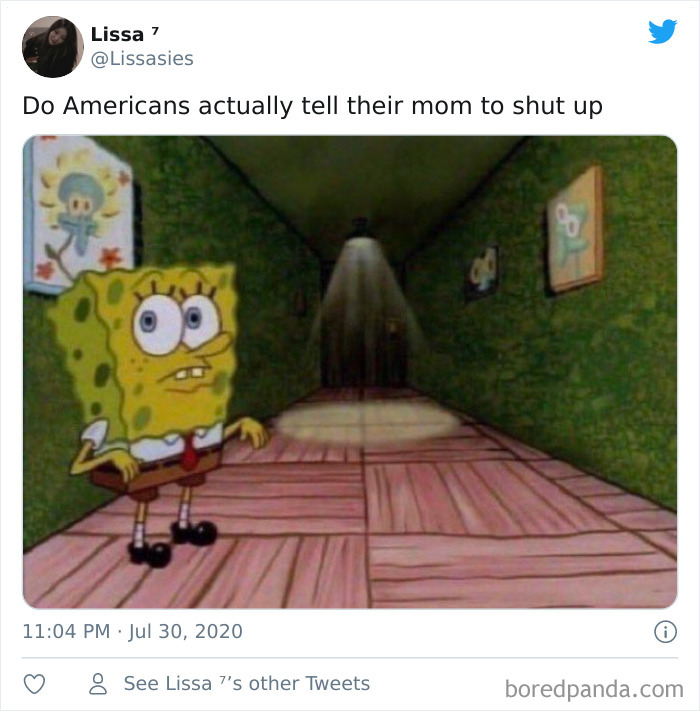700x711 pixels.
Task: Click the large framed painting on right wall
Action: click(575, 229)
